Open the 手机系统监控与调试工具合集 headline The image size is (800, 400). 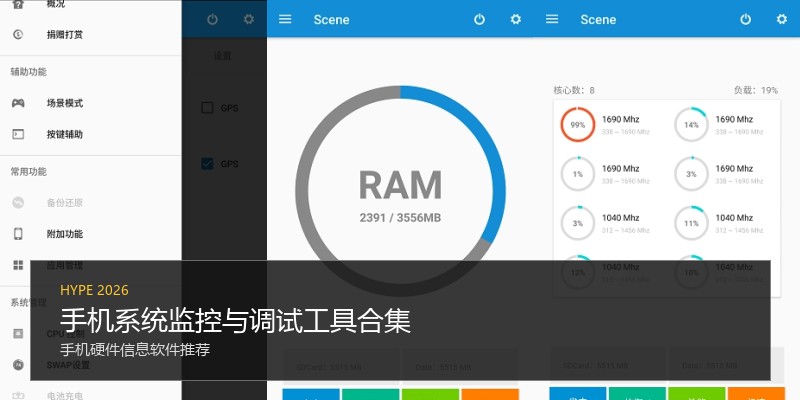pyautogui.click(x=235, y=321)
